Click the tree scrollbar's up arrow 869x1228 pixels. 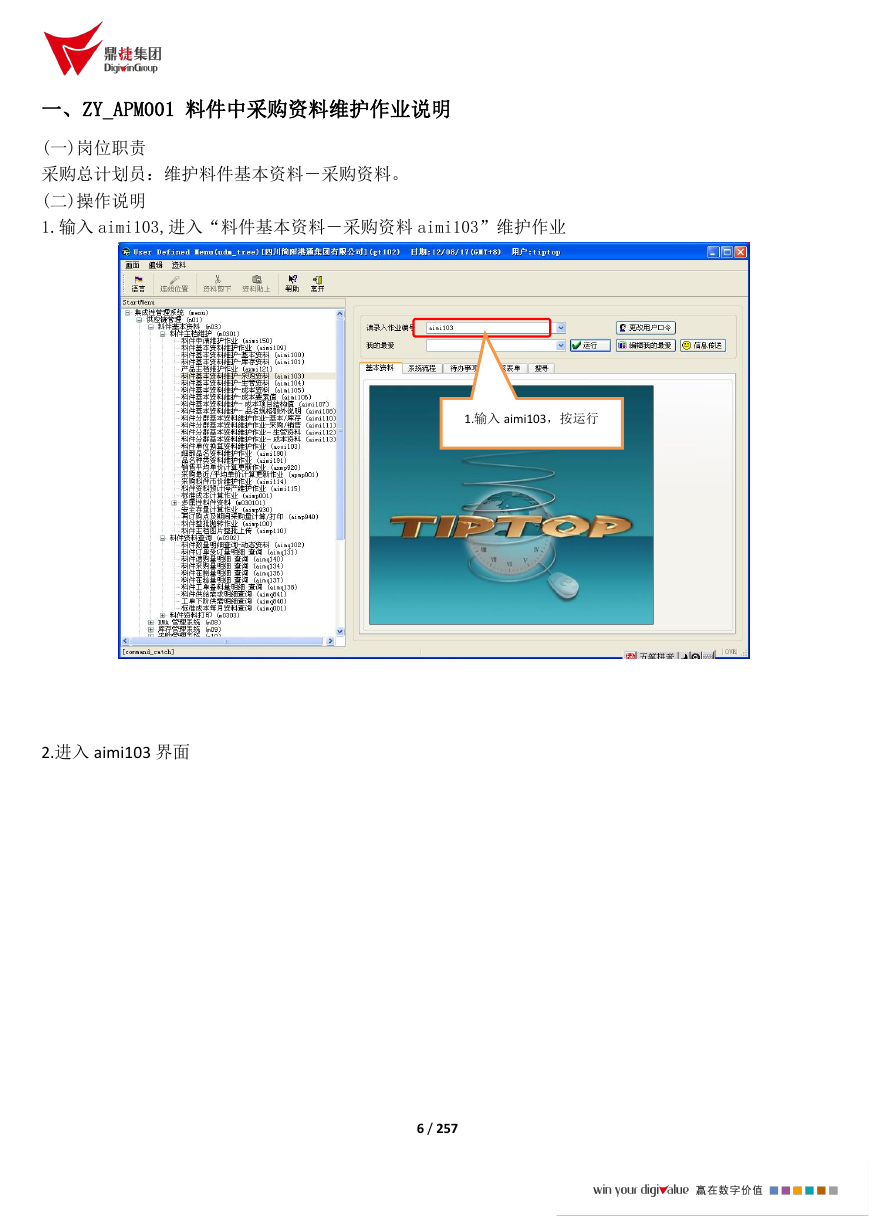tap(340, 312)
